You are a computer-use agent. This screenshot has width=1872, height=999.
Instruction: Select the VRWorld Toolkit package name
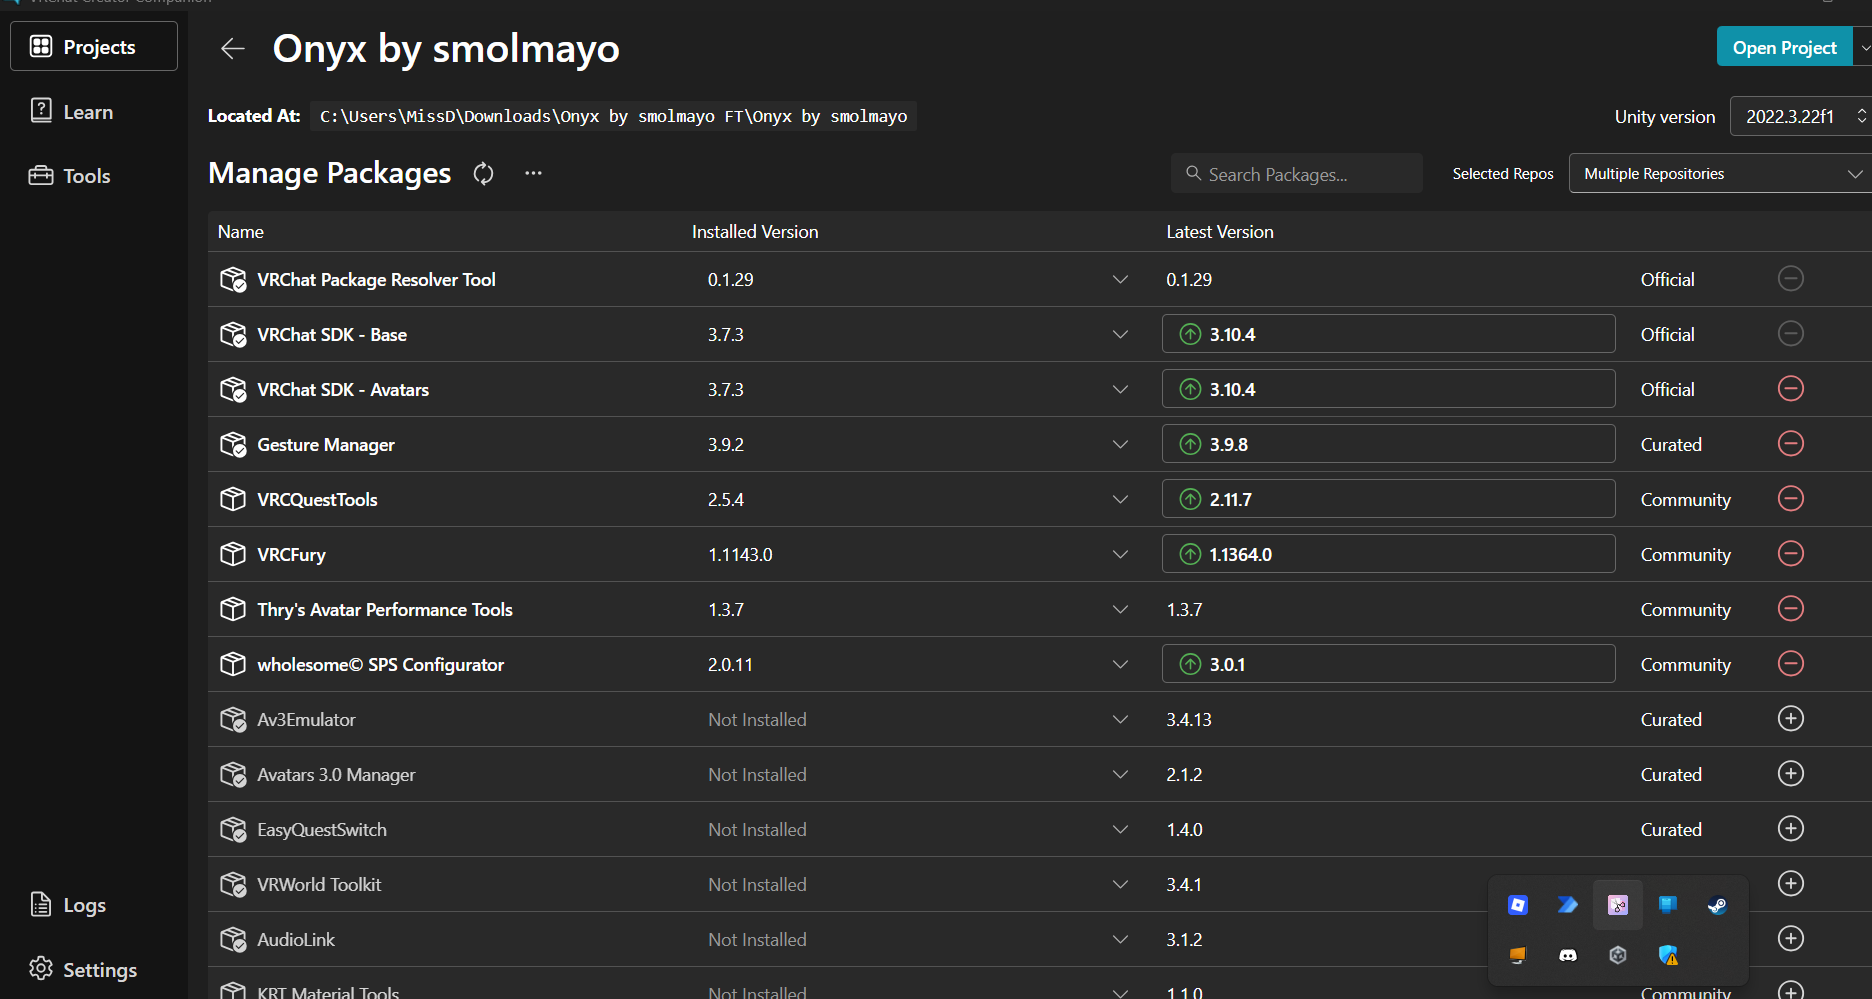[x=319, y=884]
